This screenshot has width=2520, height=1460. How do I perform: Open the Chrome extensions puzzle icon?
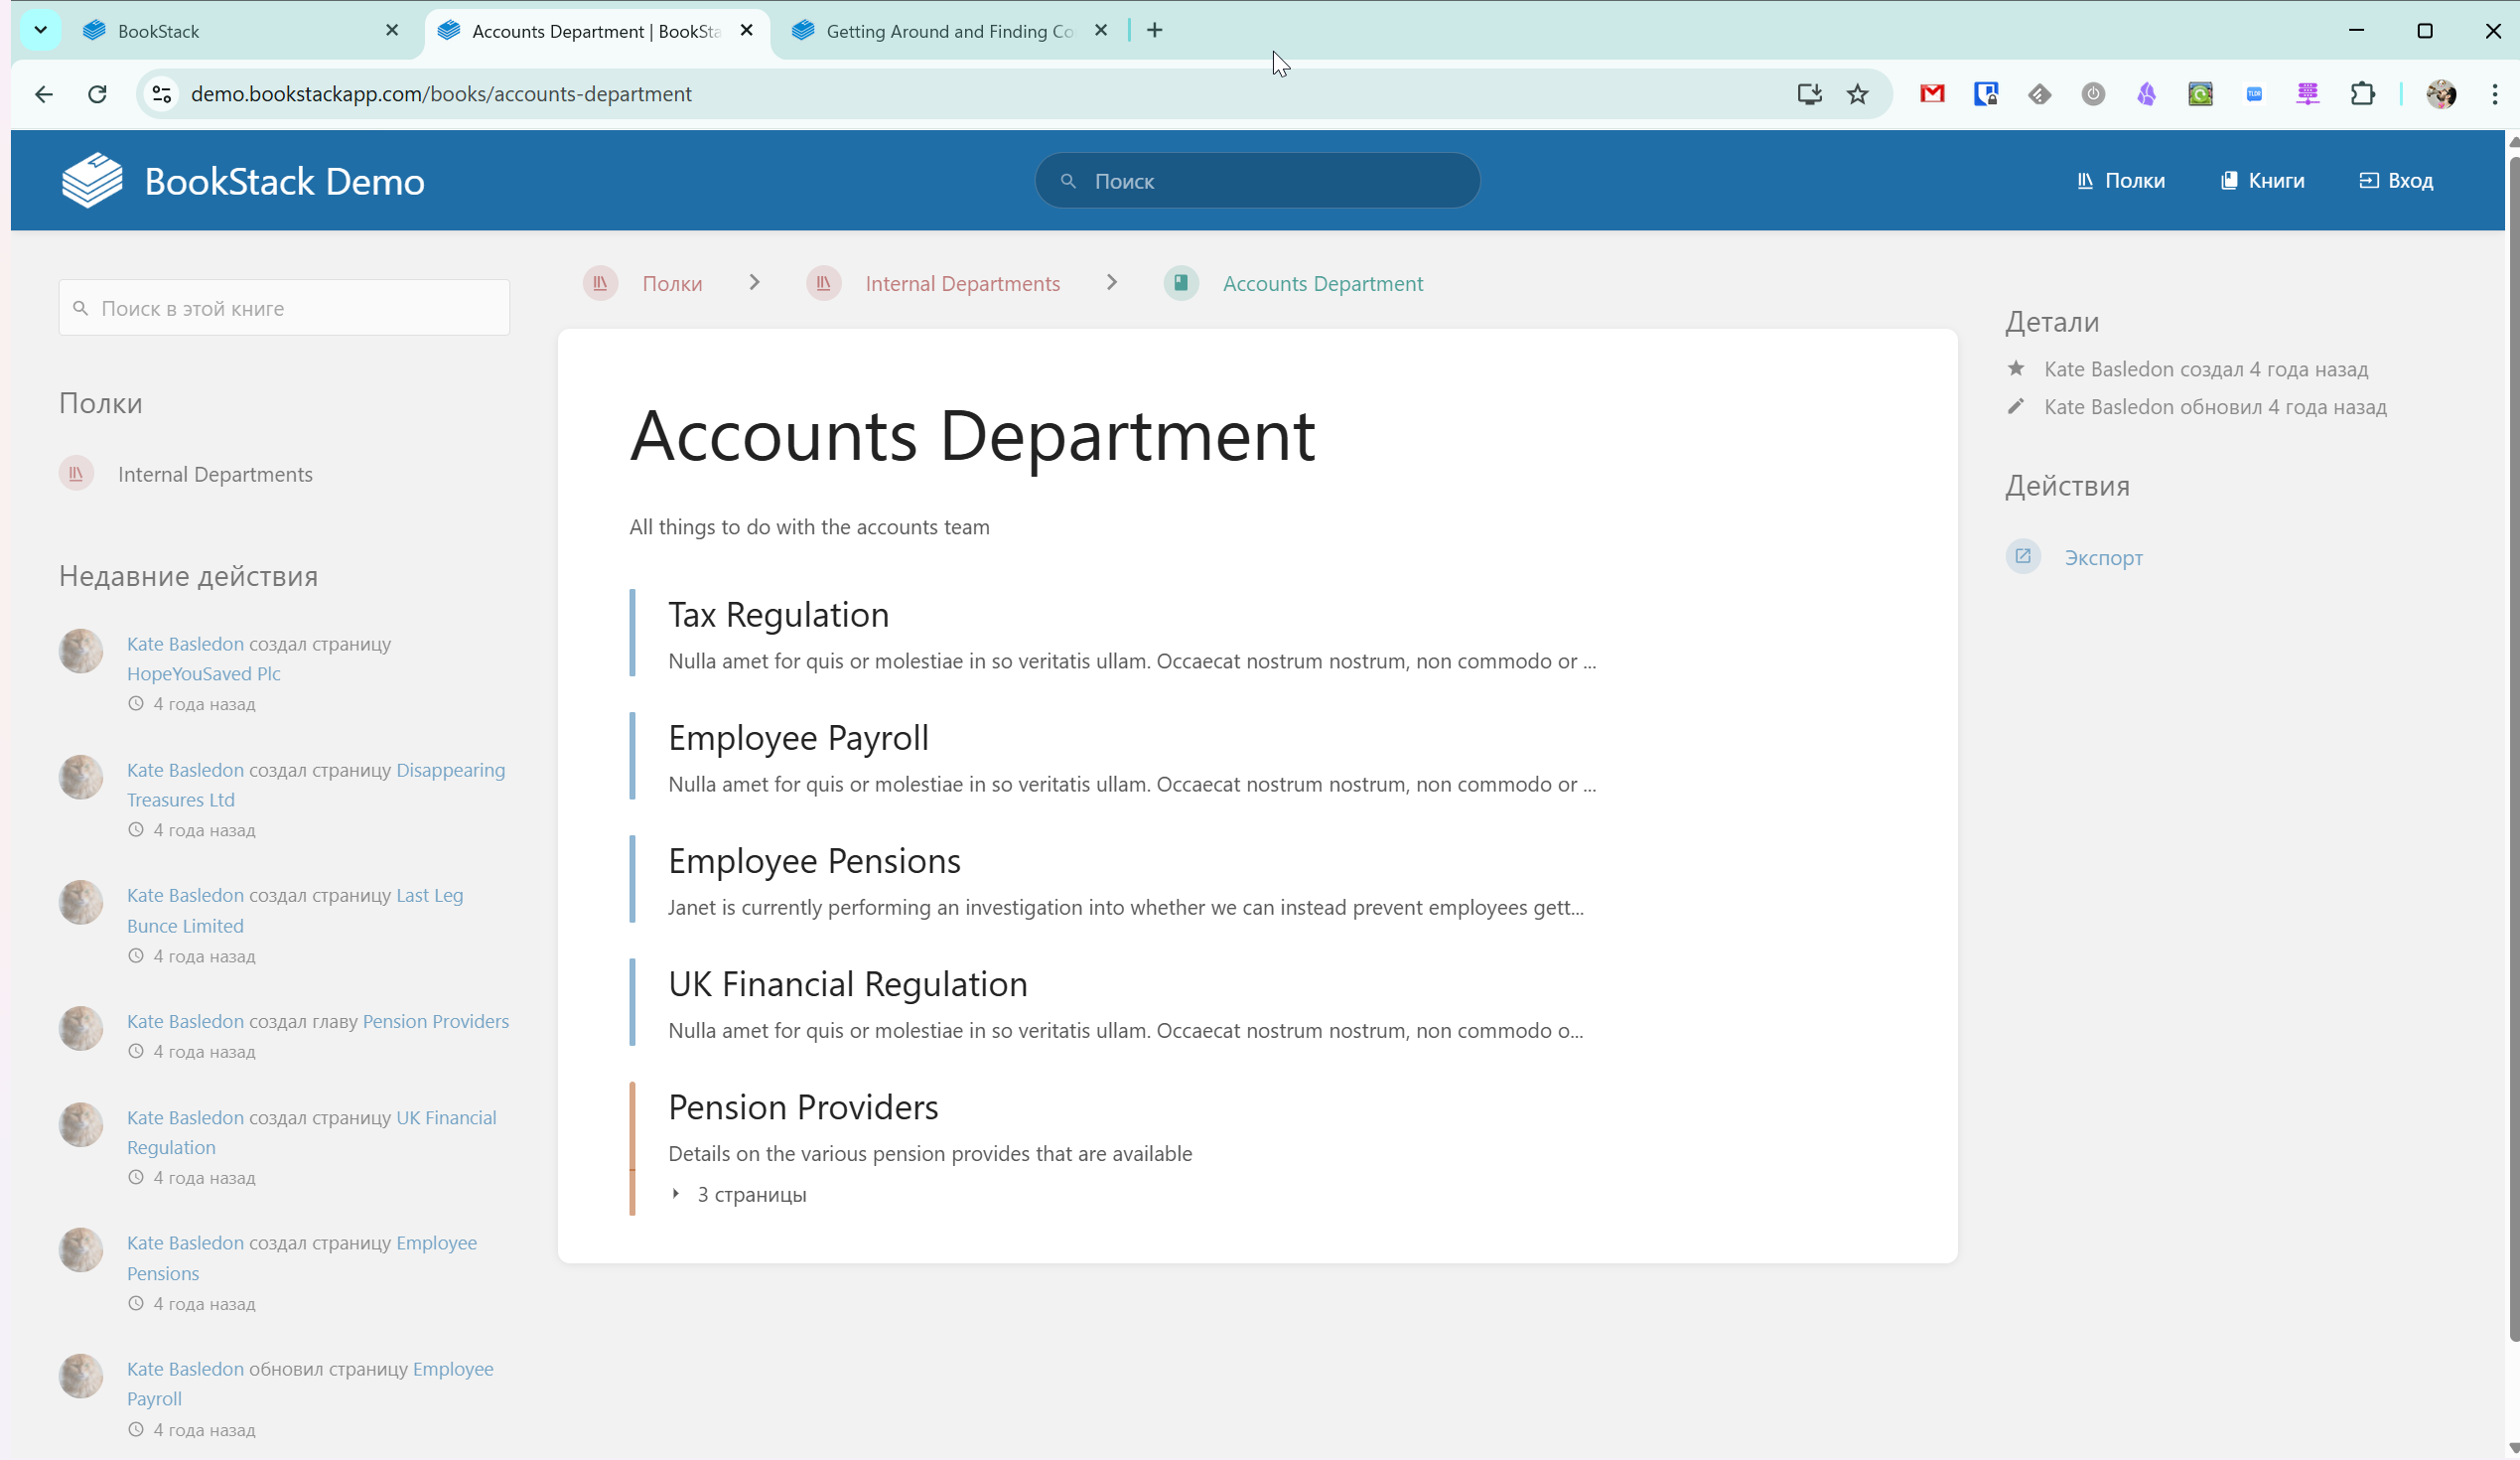pyautogui.click(x=2362, y=94)
